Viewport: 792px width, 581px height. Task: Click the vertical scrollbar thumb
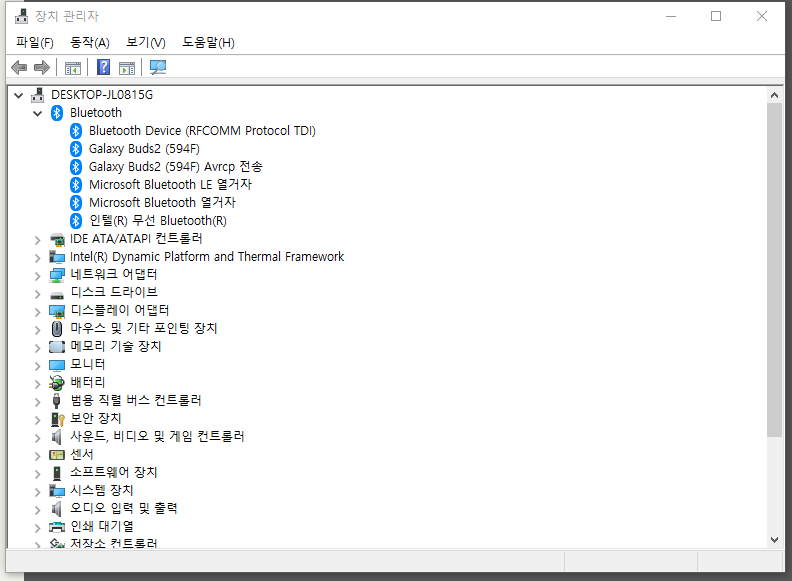coord(774,270)
